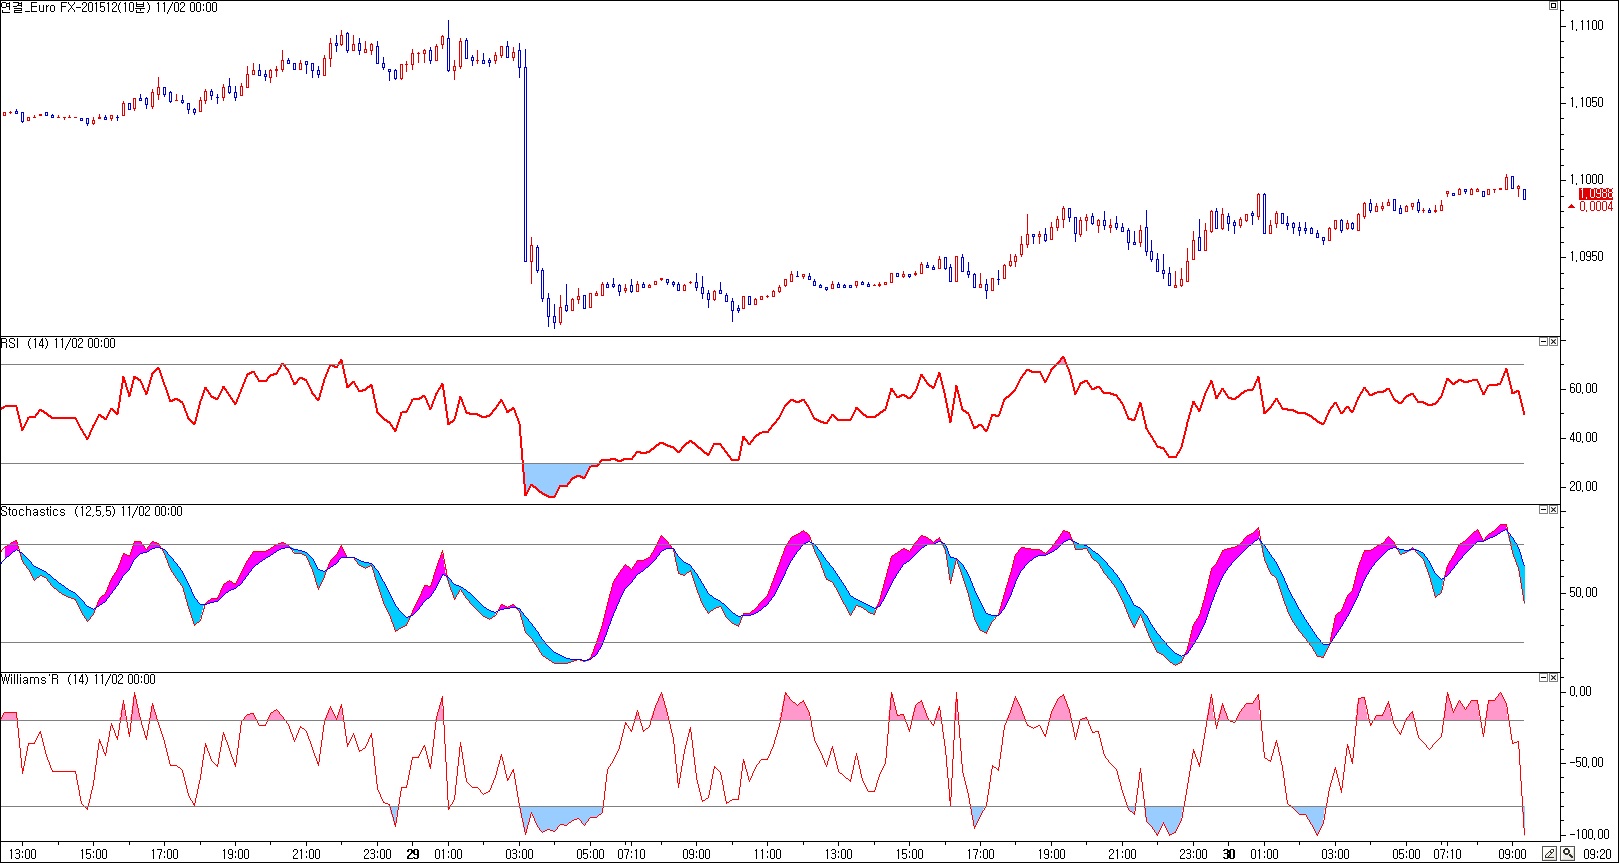Click the 29 date marker on time axis
This screenshot has width=1619, height=863.
click(x=412, y=854)
